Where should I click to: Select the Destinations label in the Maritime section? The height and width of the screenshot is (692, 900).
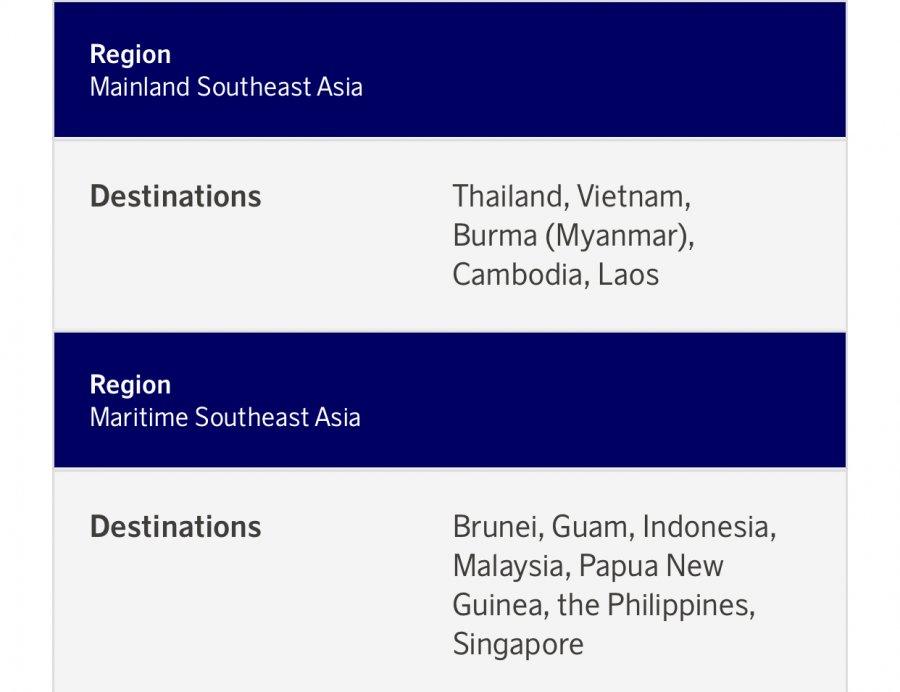click(x=175, y=527)
